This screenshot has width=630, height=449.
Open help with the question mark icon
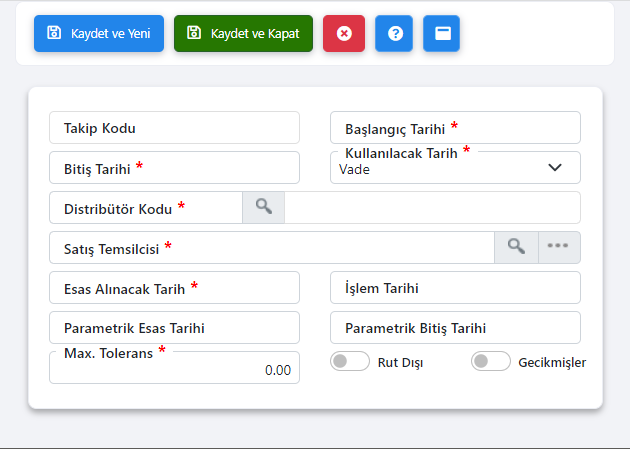pos(394,33)
